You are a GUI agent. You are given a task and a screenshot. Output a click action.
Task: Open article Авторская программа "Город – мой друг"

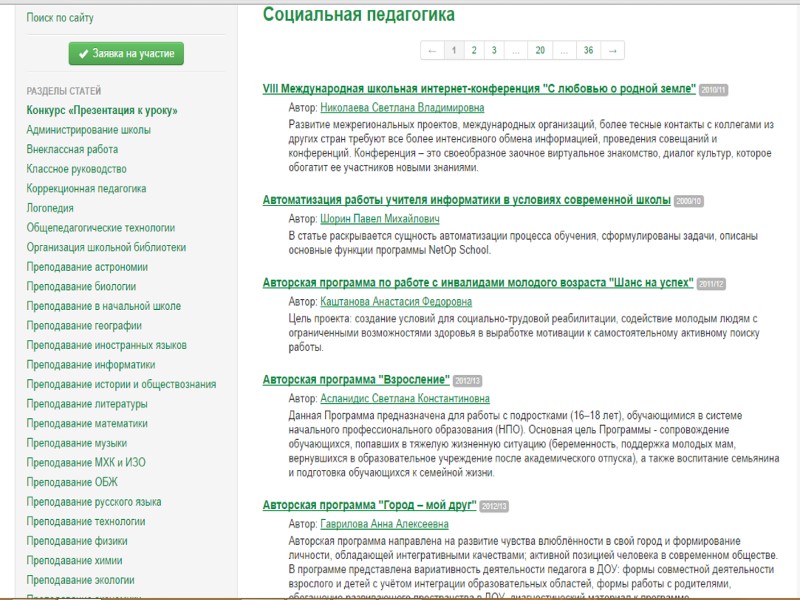tap(369, 505)
